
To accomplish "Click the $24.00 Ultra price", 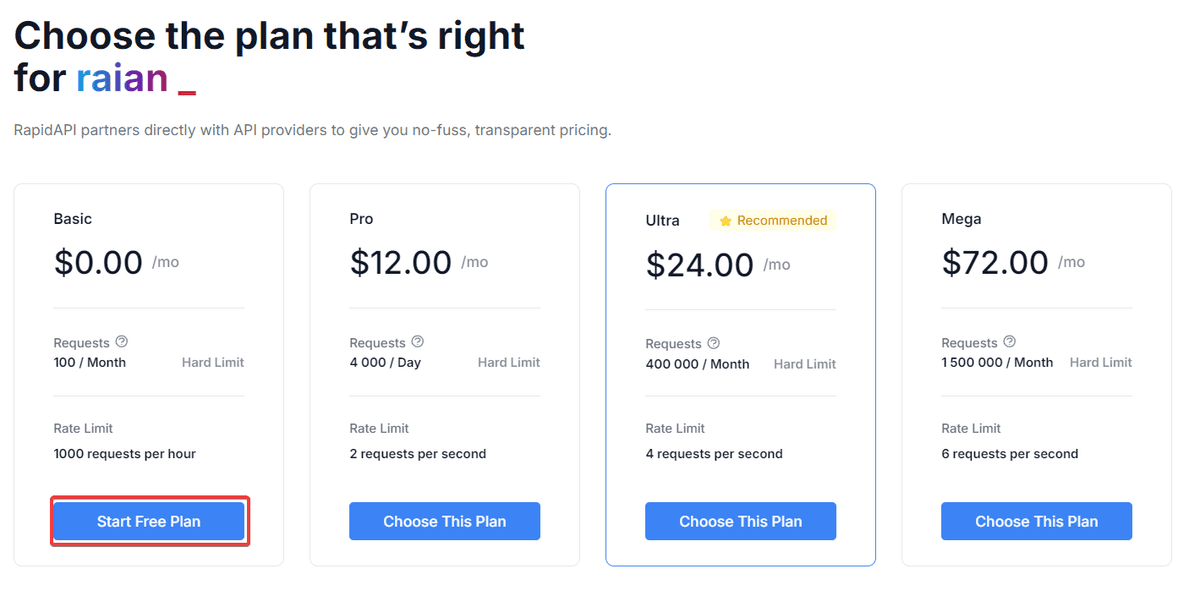I will [699, 265].
